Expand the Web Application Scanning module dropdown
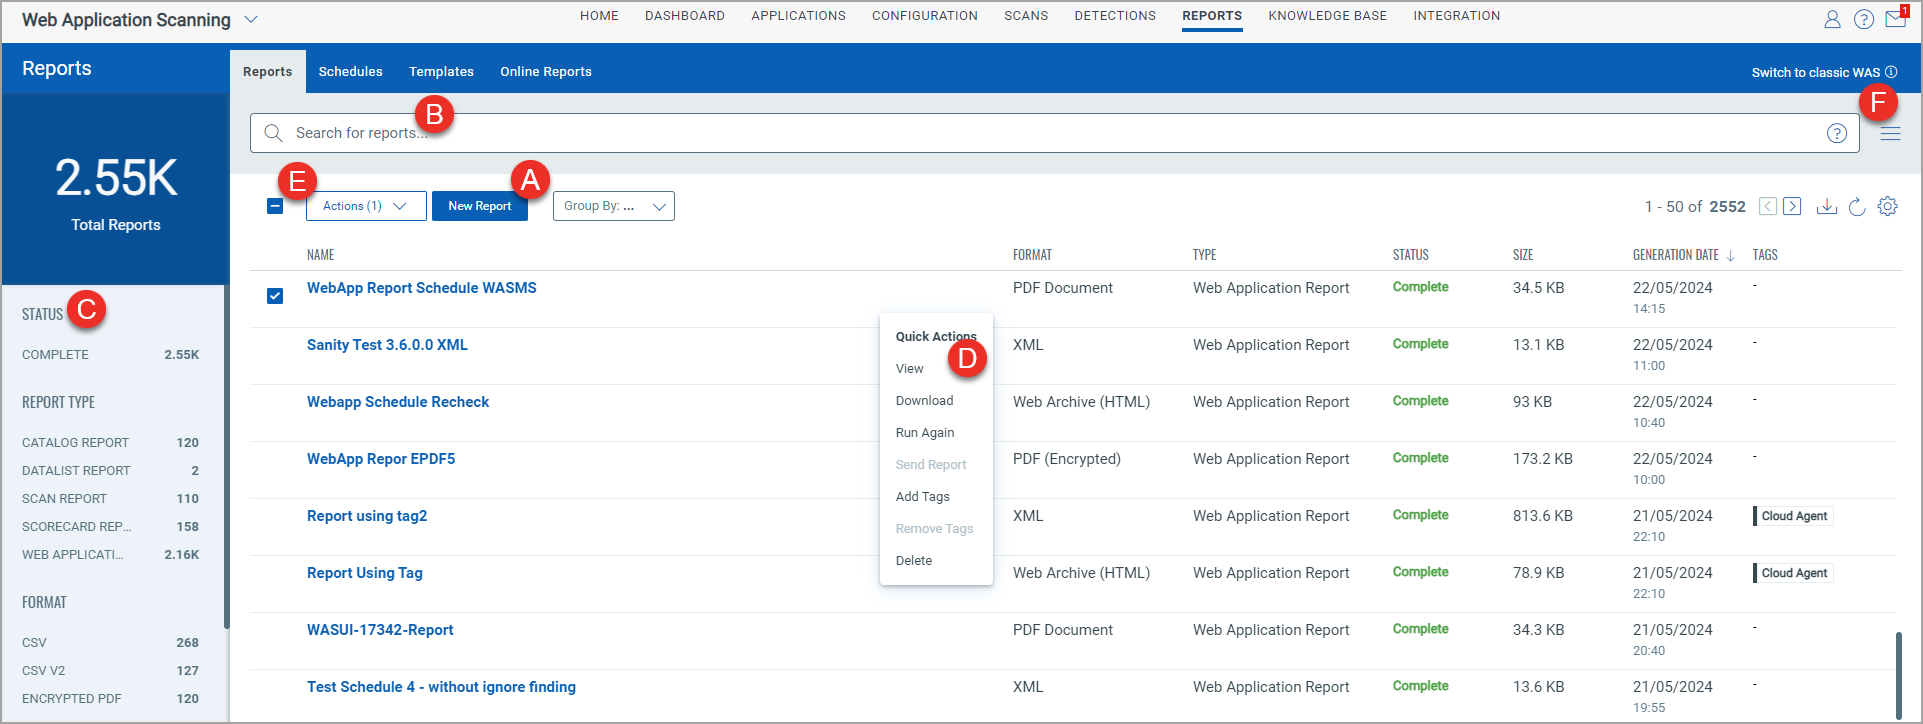 tap(251, 19)
